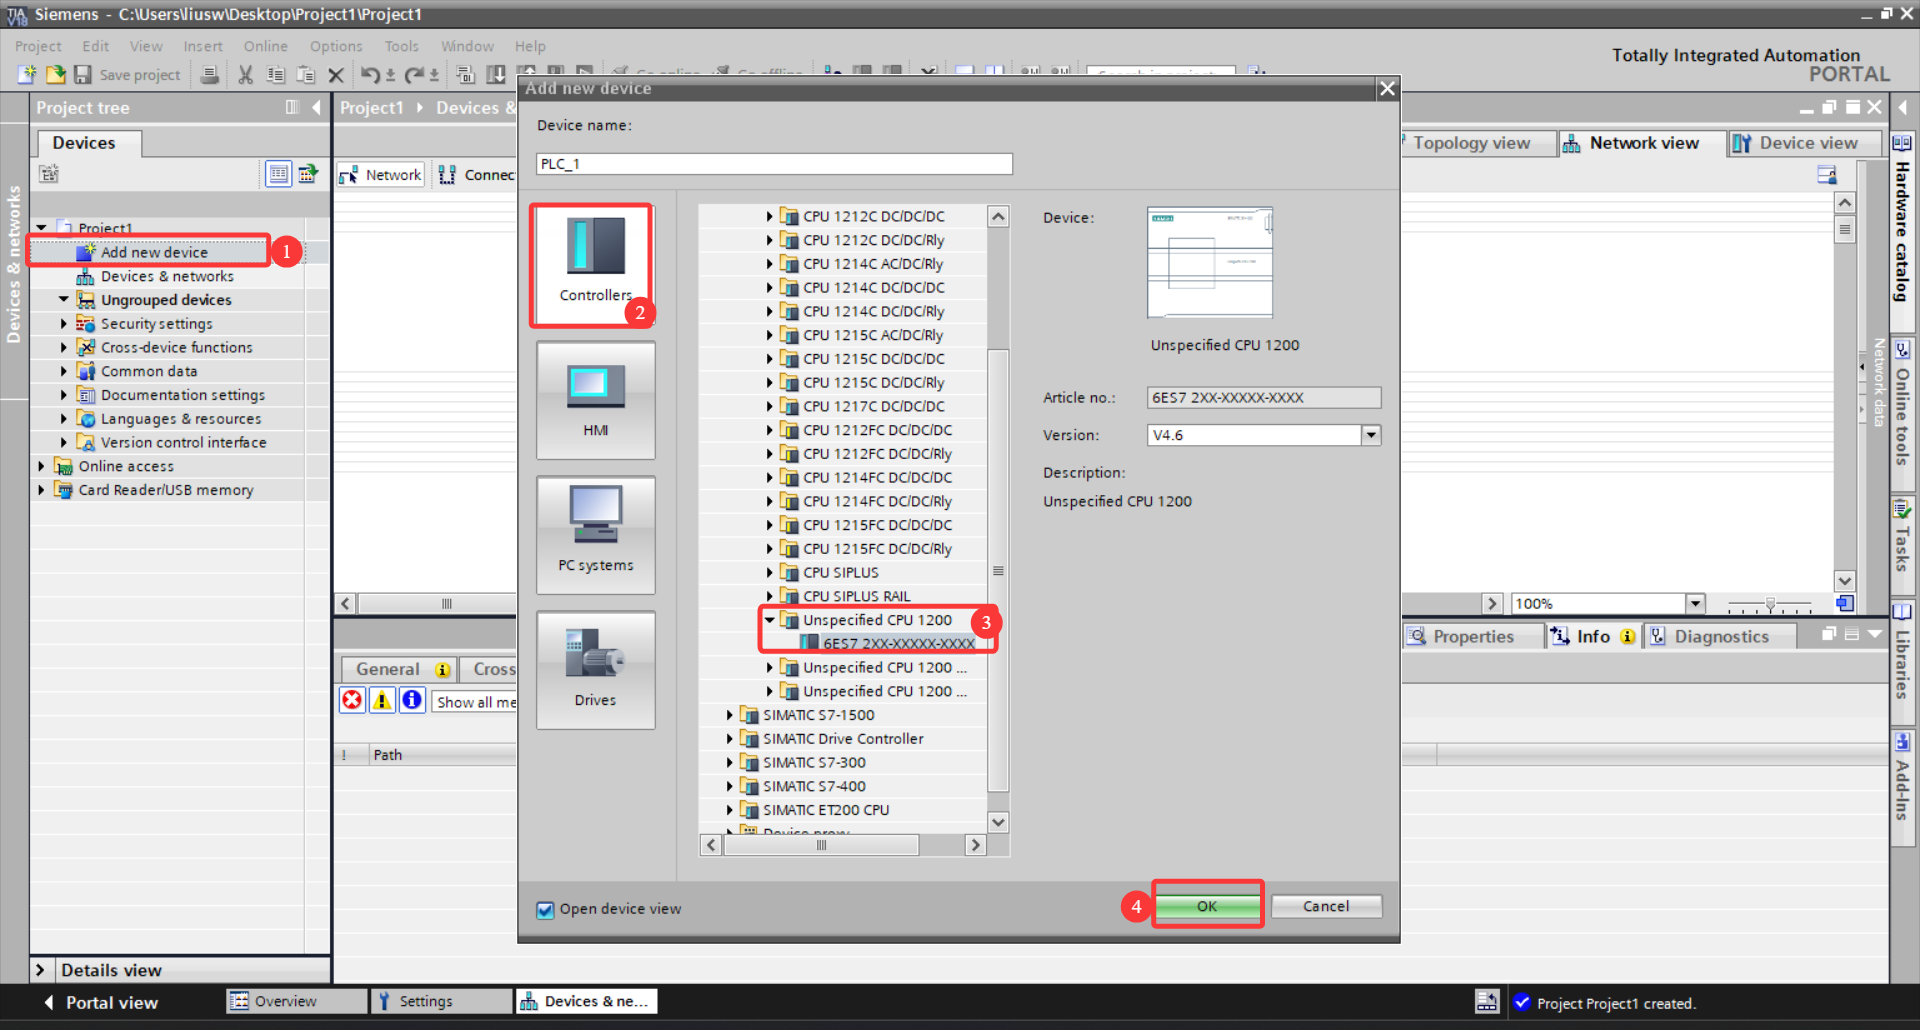Open the Edit menu

[96, 46]
